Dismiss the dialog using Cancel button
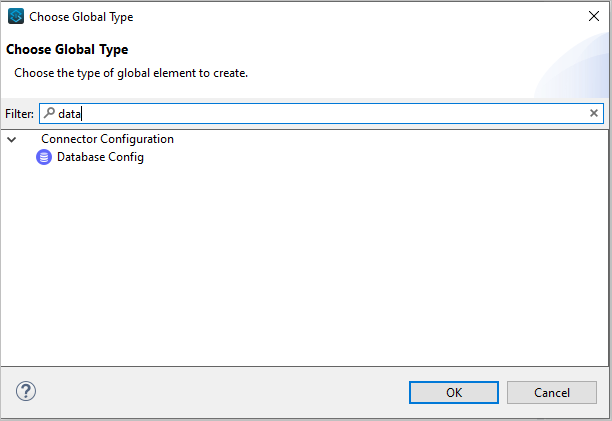The width and height of the screenshot is (612, 421). (x=552, y=393)
